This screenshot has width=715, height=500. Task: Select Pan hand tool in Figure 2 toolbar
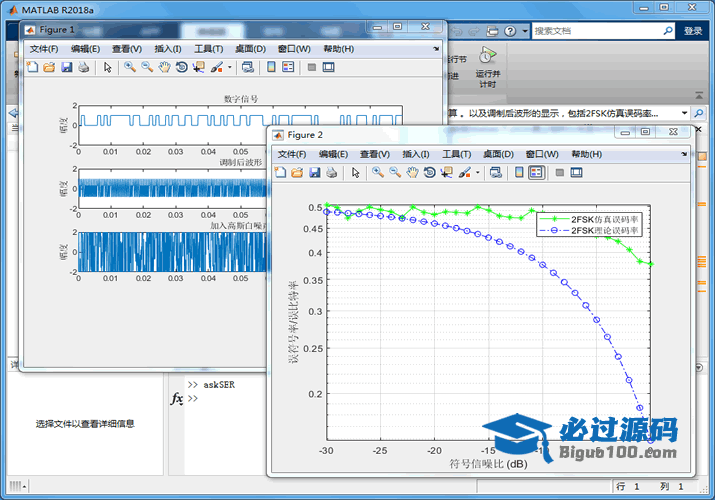(x=412, y=173)
